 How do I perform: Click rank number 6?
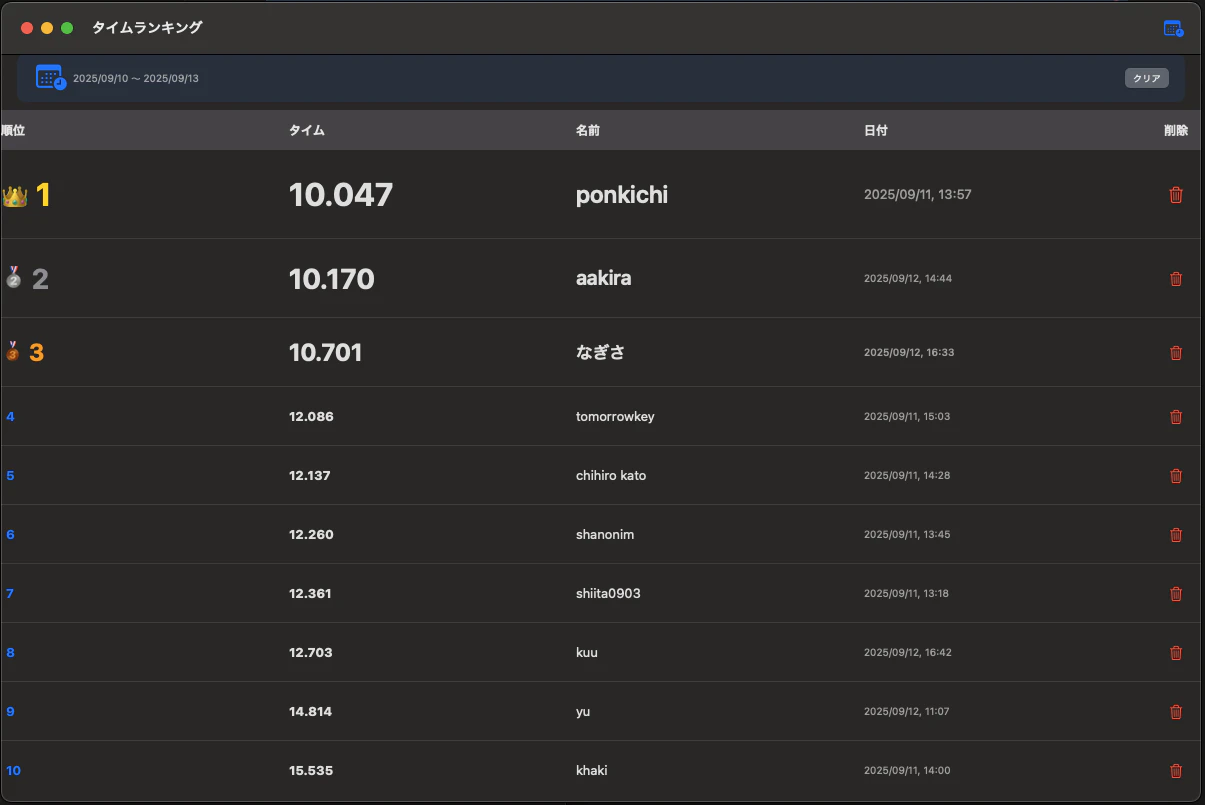point(10,535)
